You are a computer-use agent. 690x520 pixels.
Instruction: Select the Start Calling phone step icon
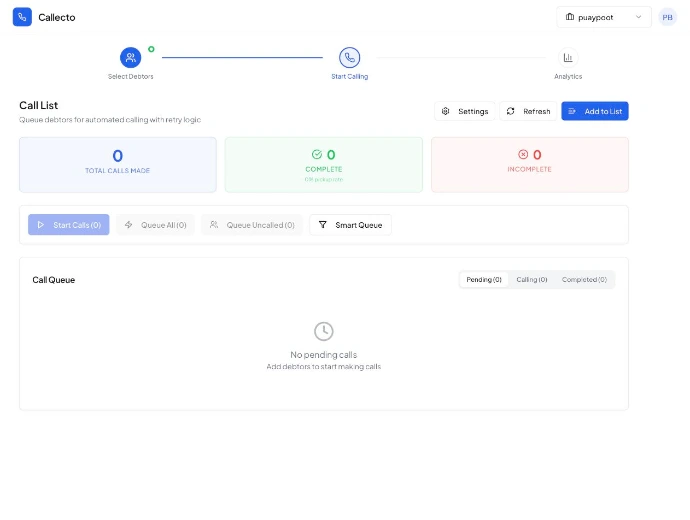point(349,57)
